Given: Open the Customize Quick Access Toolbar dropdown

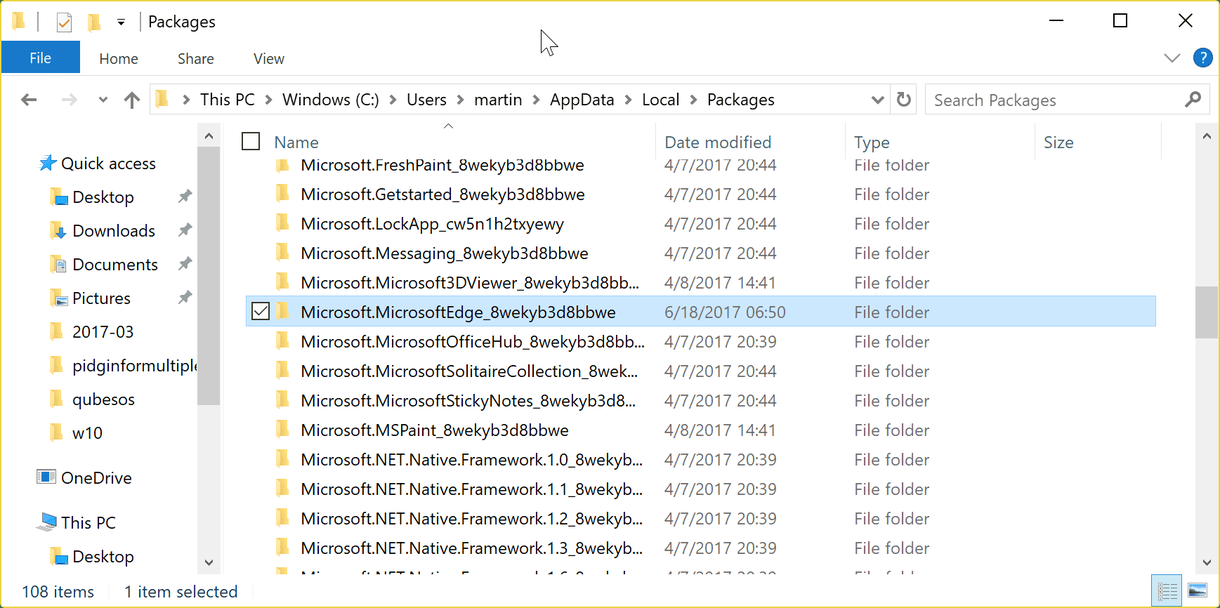Looking at the screenshot, I should point(121,22).
